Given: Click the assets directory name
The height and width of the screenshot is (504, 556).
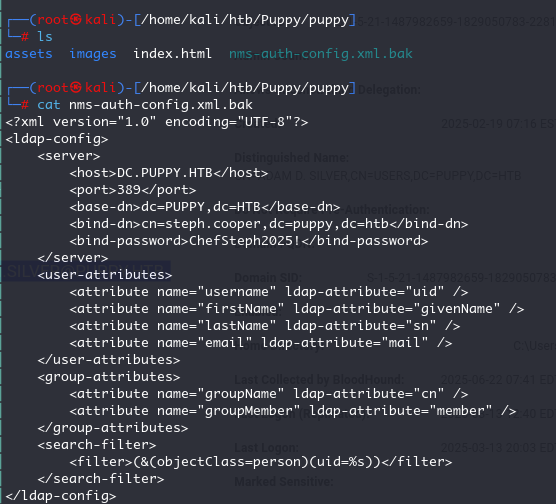Looking at the screenshot, I should [29, 54].
